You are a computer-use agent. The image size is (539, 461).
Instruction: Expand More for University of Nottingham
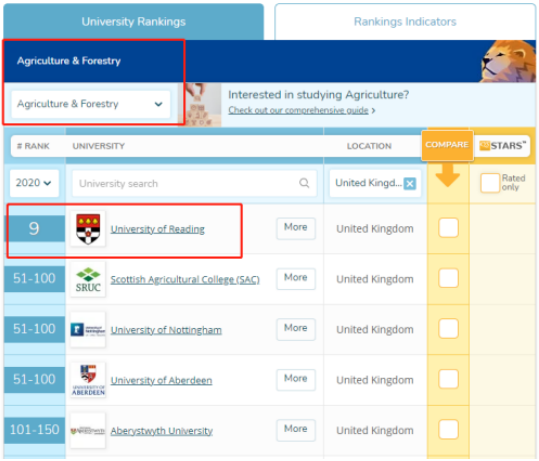(296, 329)
